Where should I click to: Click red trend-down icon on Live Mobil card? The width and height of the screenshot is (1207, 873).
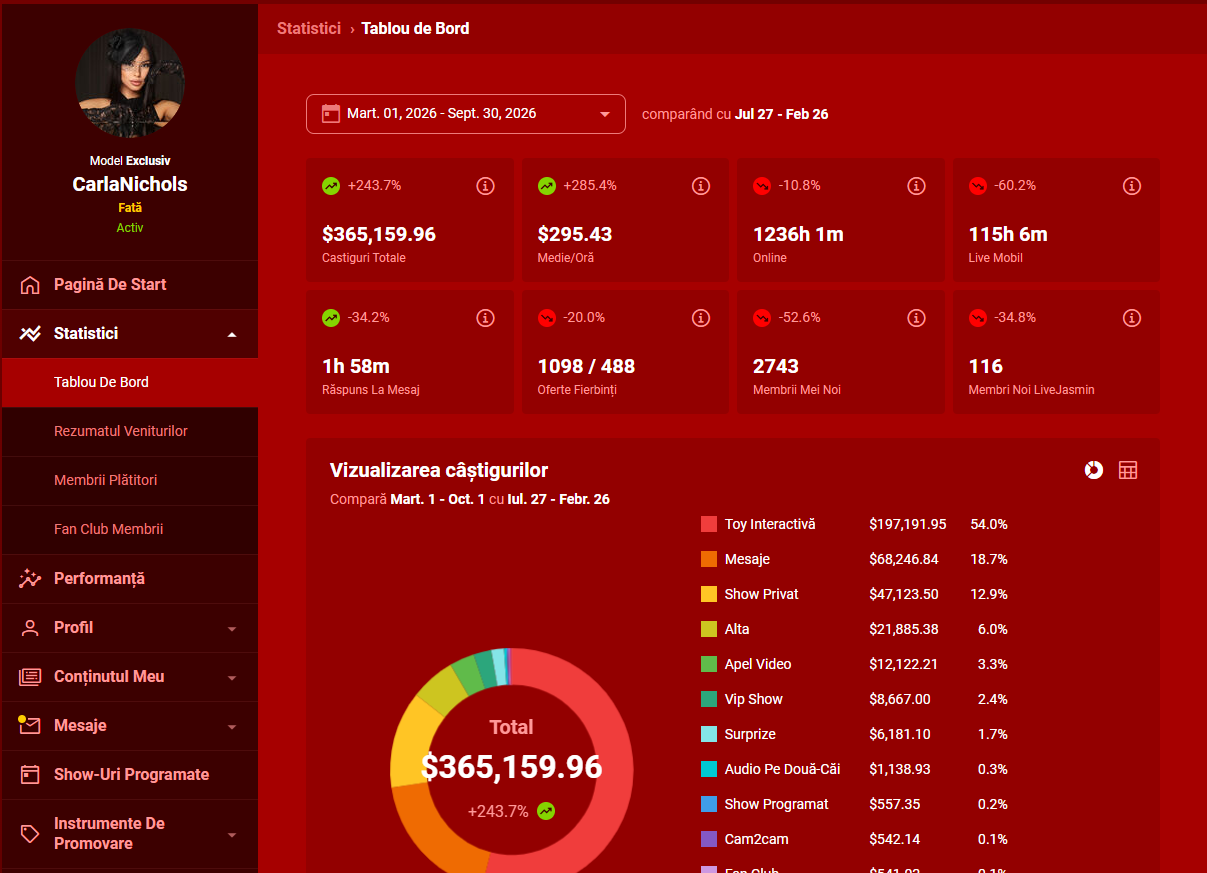point(978,186)
